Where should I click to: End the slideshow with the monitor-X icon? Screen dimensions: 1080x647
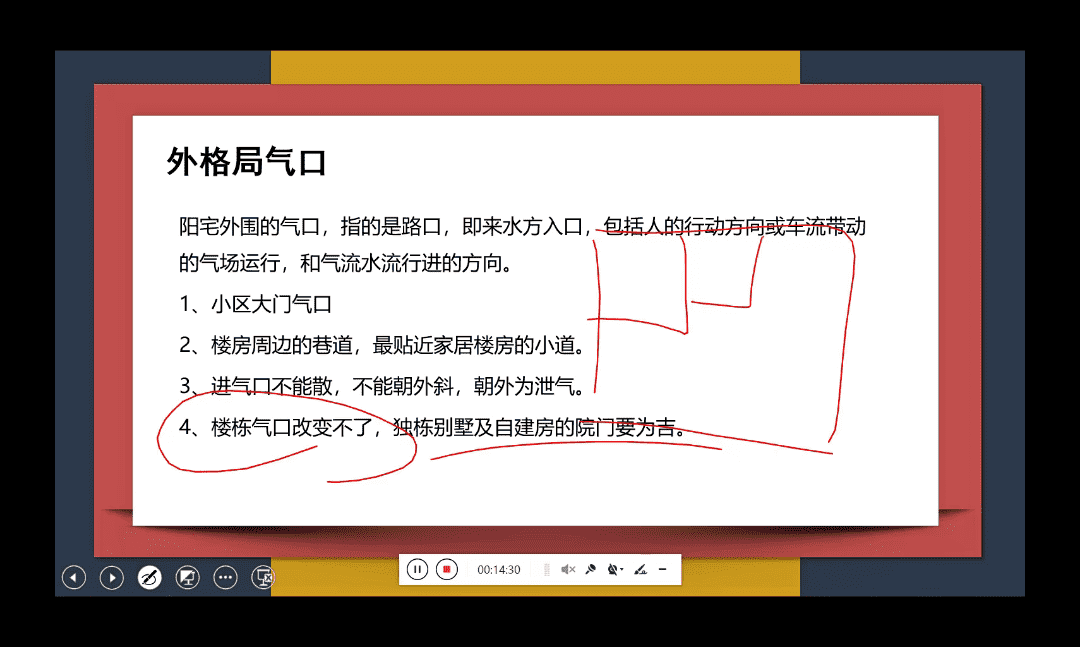click(263, 577)
